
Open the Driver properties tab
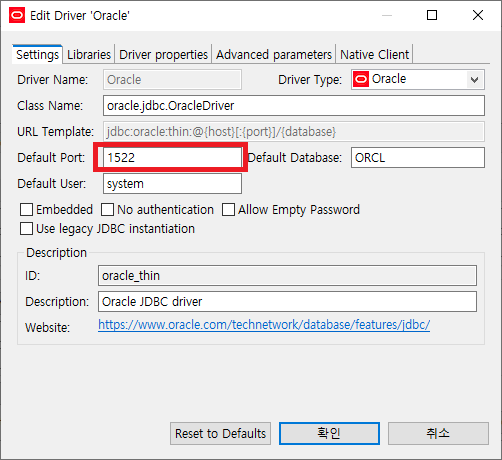tap(163, 54)
